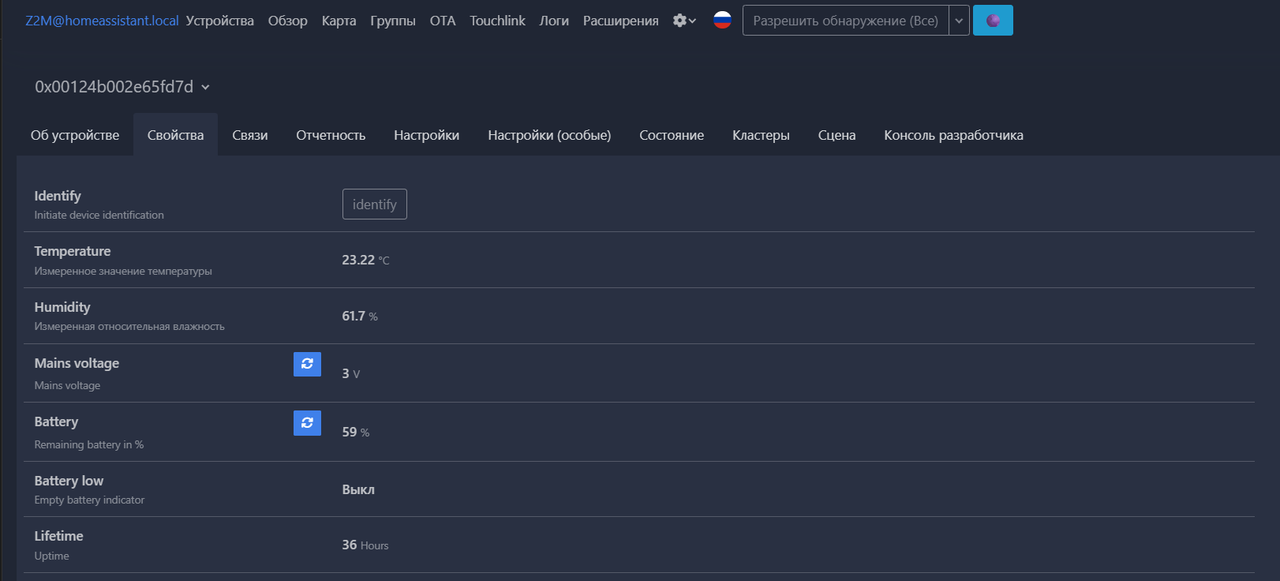Click the Lifetime property label
The height and width of the screenshot is (581, 1280).
tap(59, 536)
